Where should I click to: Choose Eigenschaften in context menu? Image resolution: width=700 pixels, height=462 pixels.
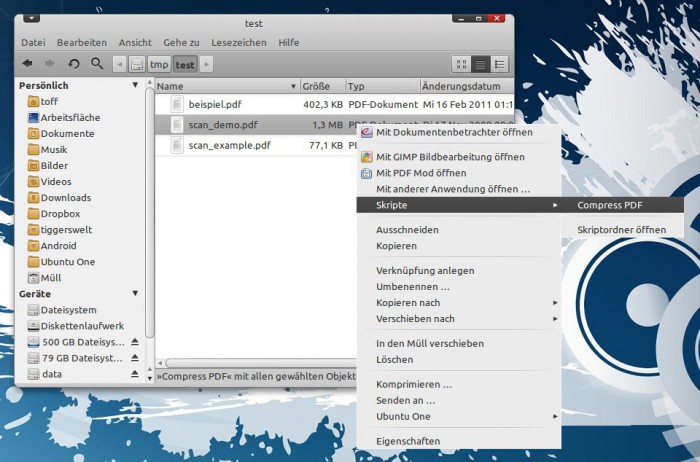[408, 440]
